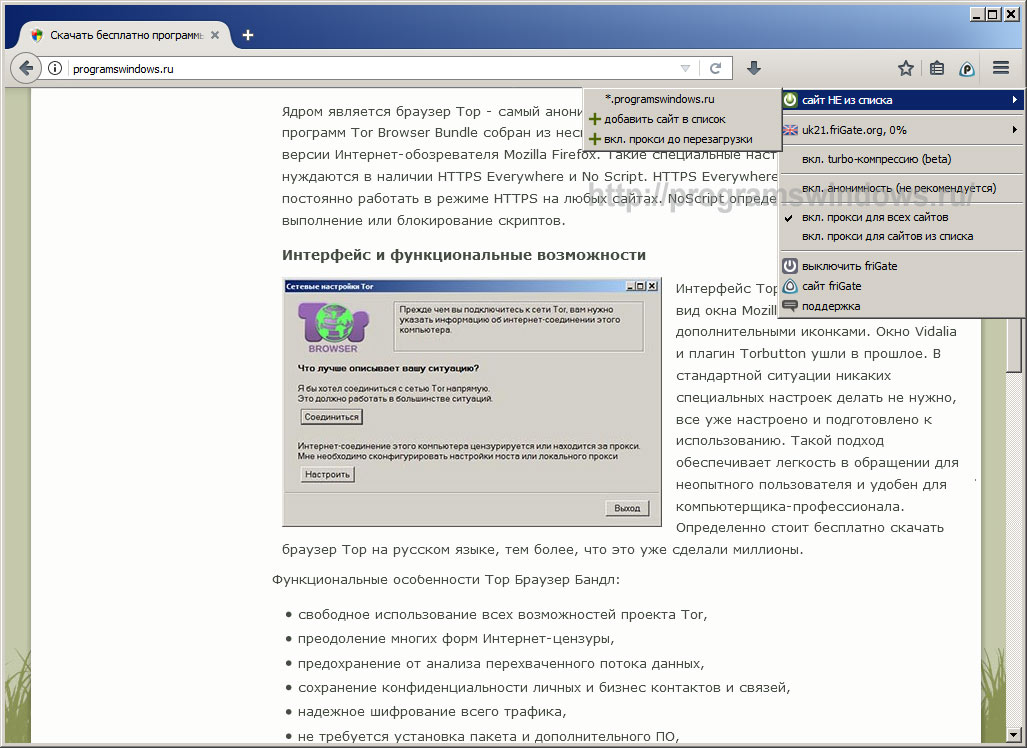Click text "выполнение или блокирование скриптов."
Image resolution: width=1027 pixels, height=748 pixels.
pyautogui.click(x=423, y=221)
